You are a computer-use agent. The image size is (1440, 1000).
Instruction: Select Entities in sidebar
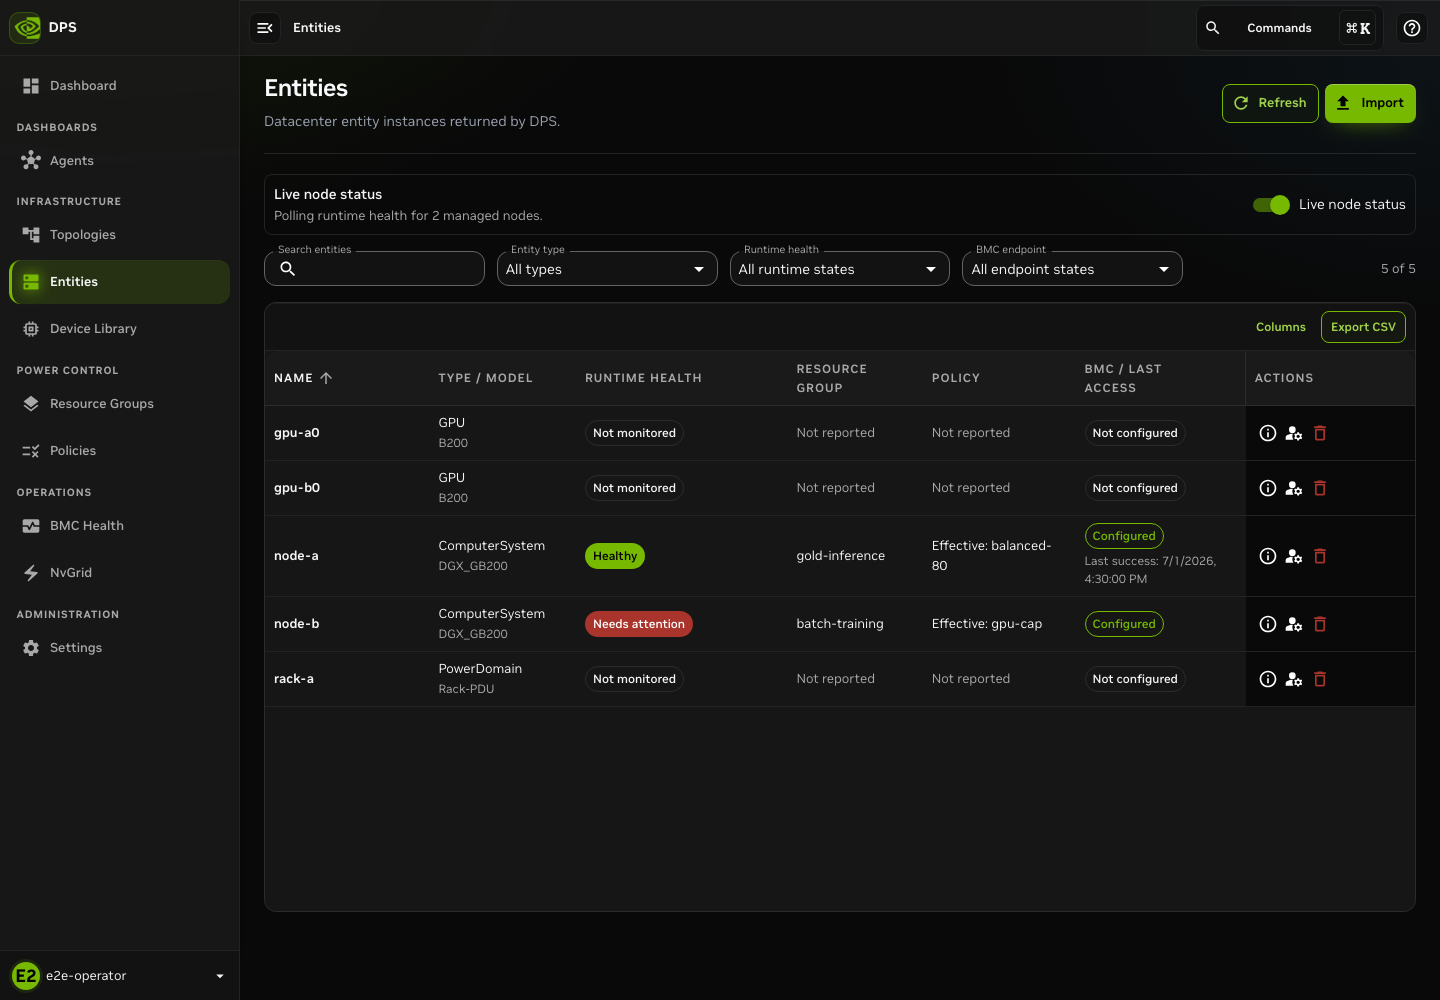pos(119,282)
